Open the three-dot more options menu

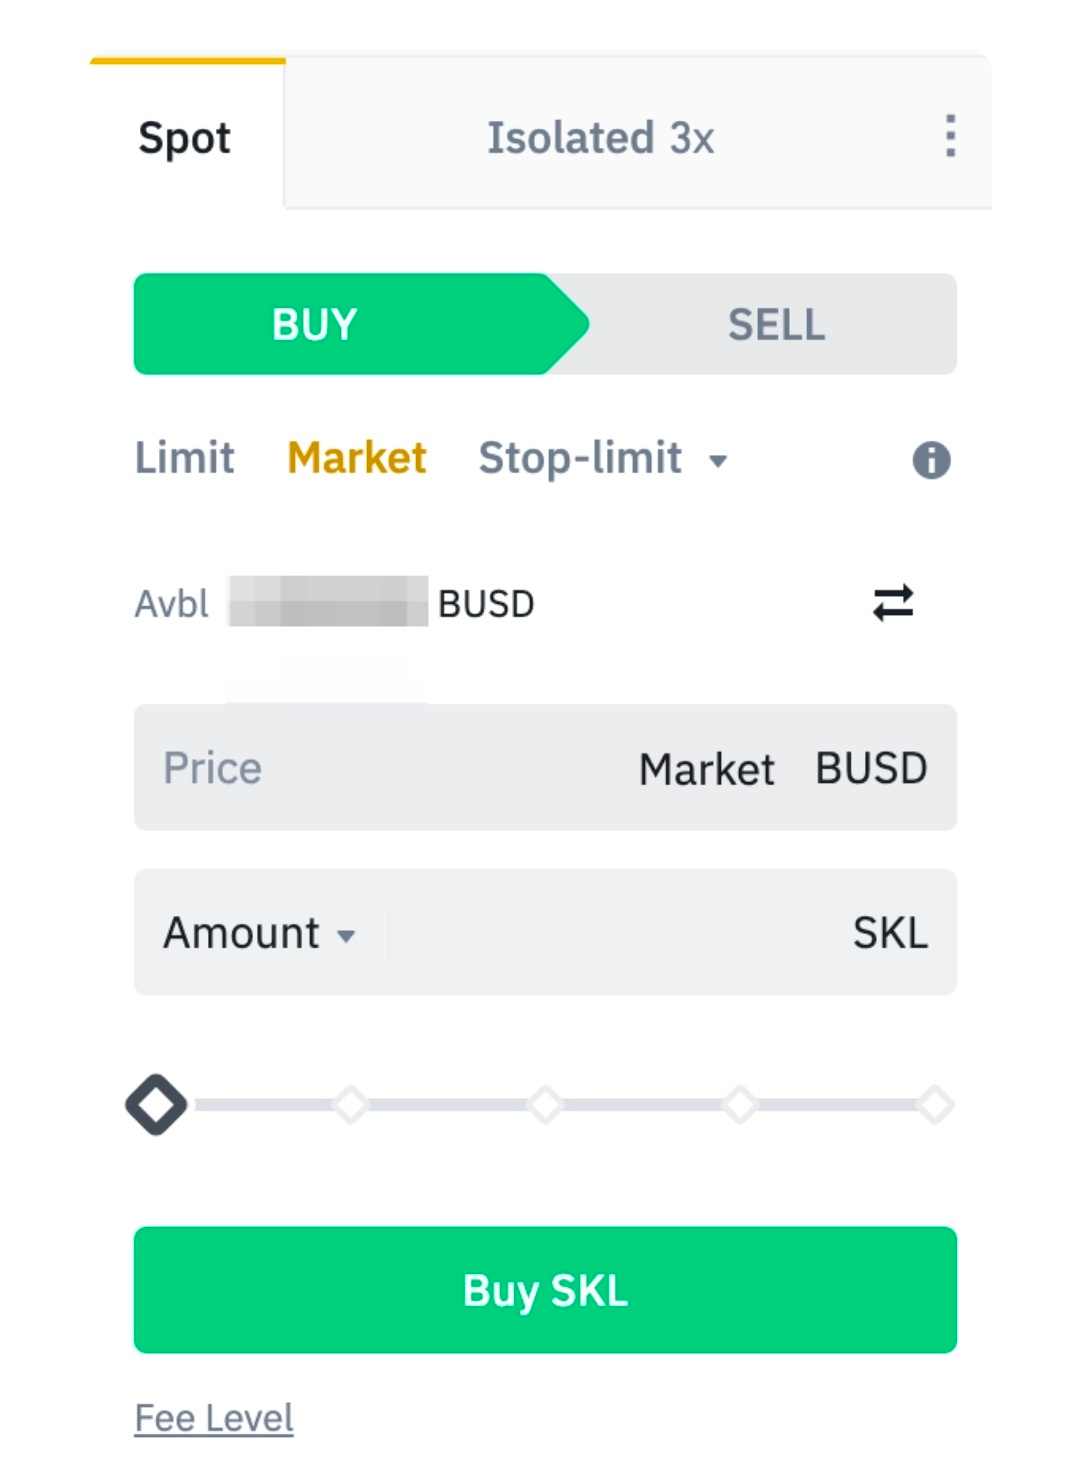pos(949,136)
